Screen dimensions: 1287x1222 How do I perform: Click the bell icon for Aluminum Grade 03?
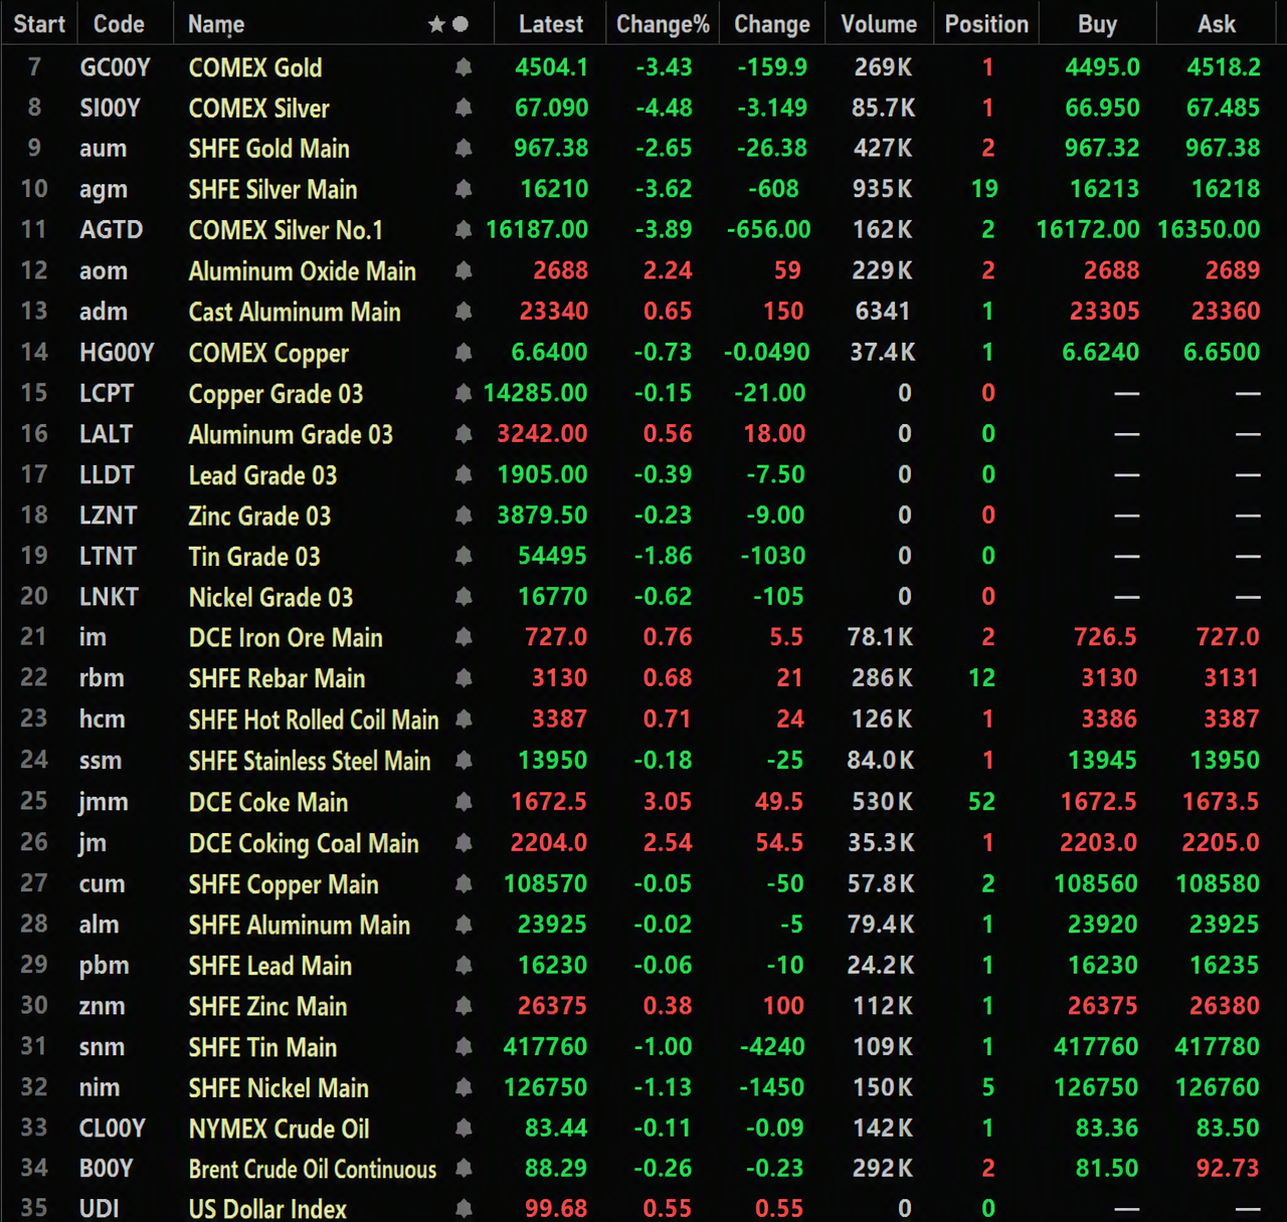click(463, 434)
